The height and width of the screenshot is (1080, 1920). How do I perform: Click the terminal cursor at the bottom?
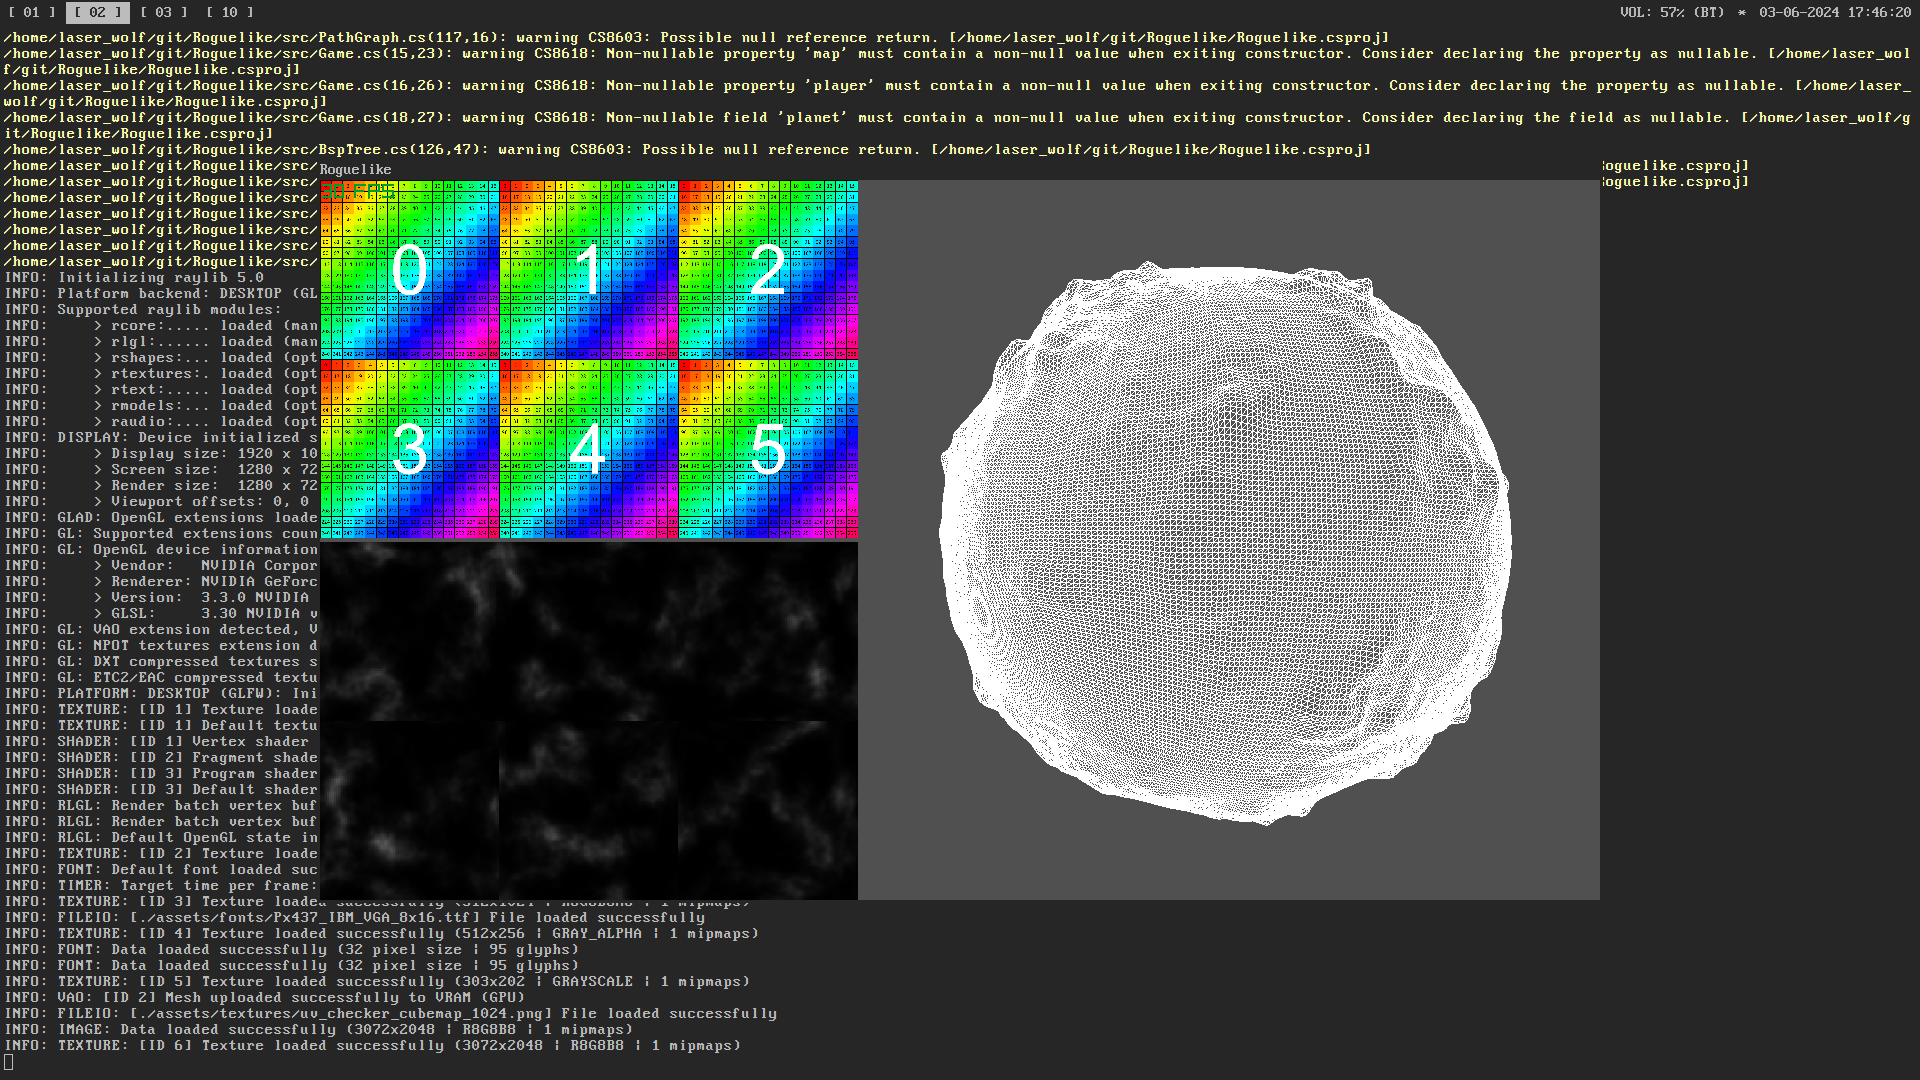(x=9, y=1061)
